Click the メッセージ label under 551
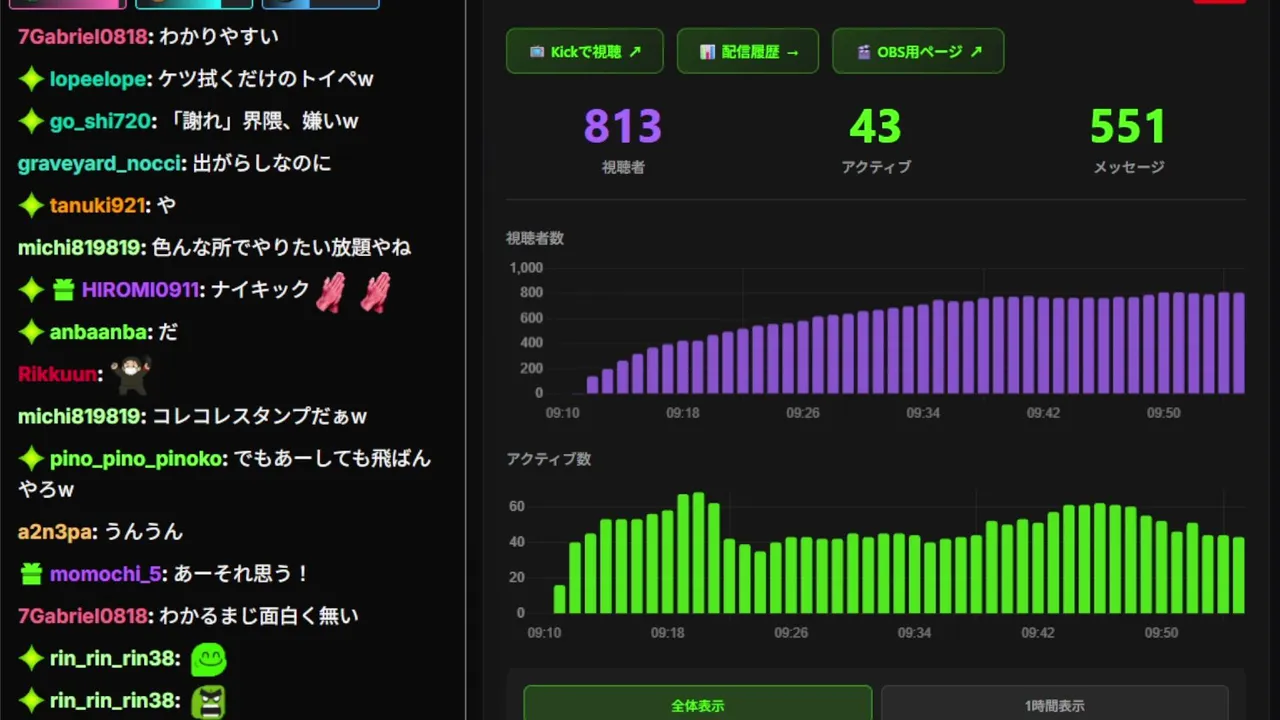Image resolution: width=1280 pixels, height=720 pixels. click(x=1128, y=167)
